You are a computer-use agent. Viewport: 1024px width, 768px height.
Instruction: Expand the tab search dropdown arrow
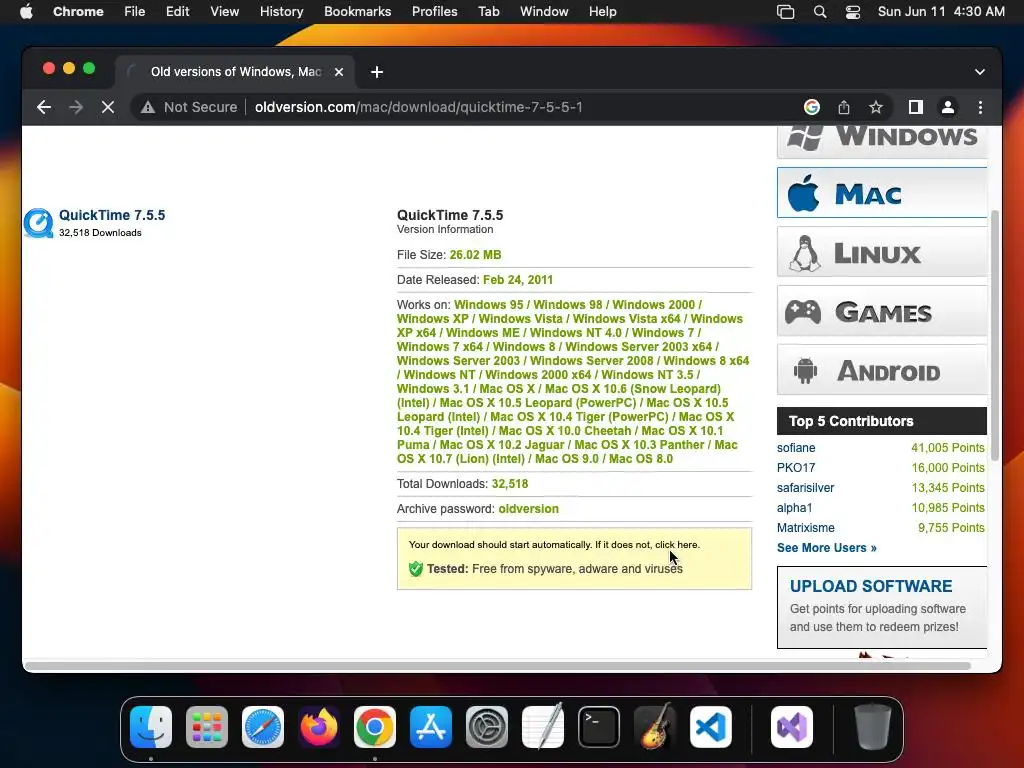coord(980,72)
